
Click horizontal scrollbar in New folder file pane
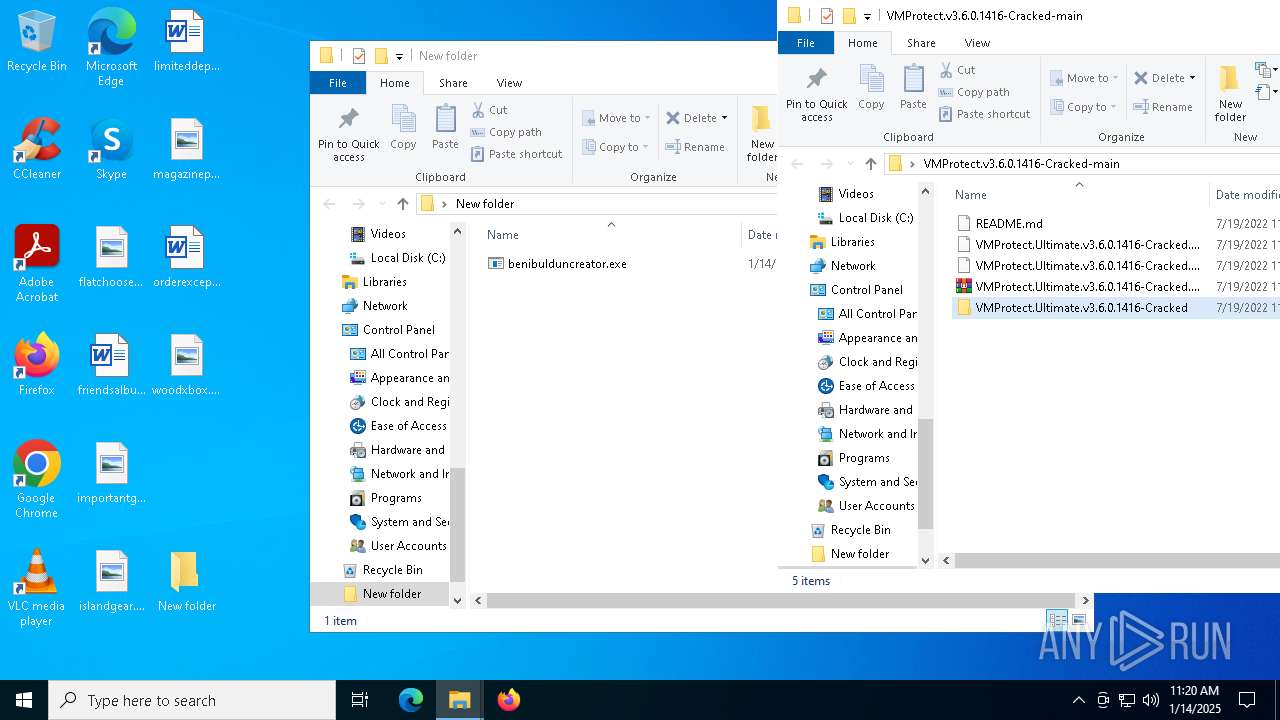[780, 600]
